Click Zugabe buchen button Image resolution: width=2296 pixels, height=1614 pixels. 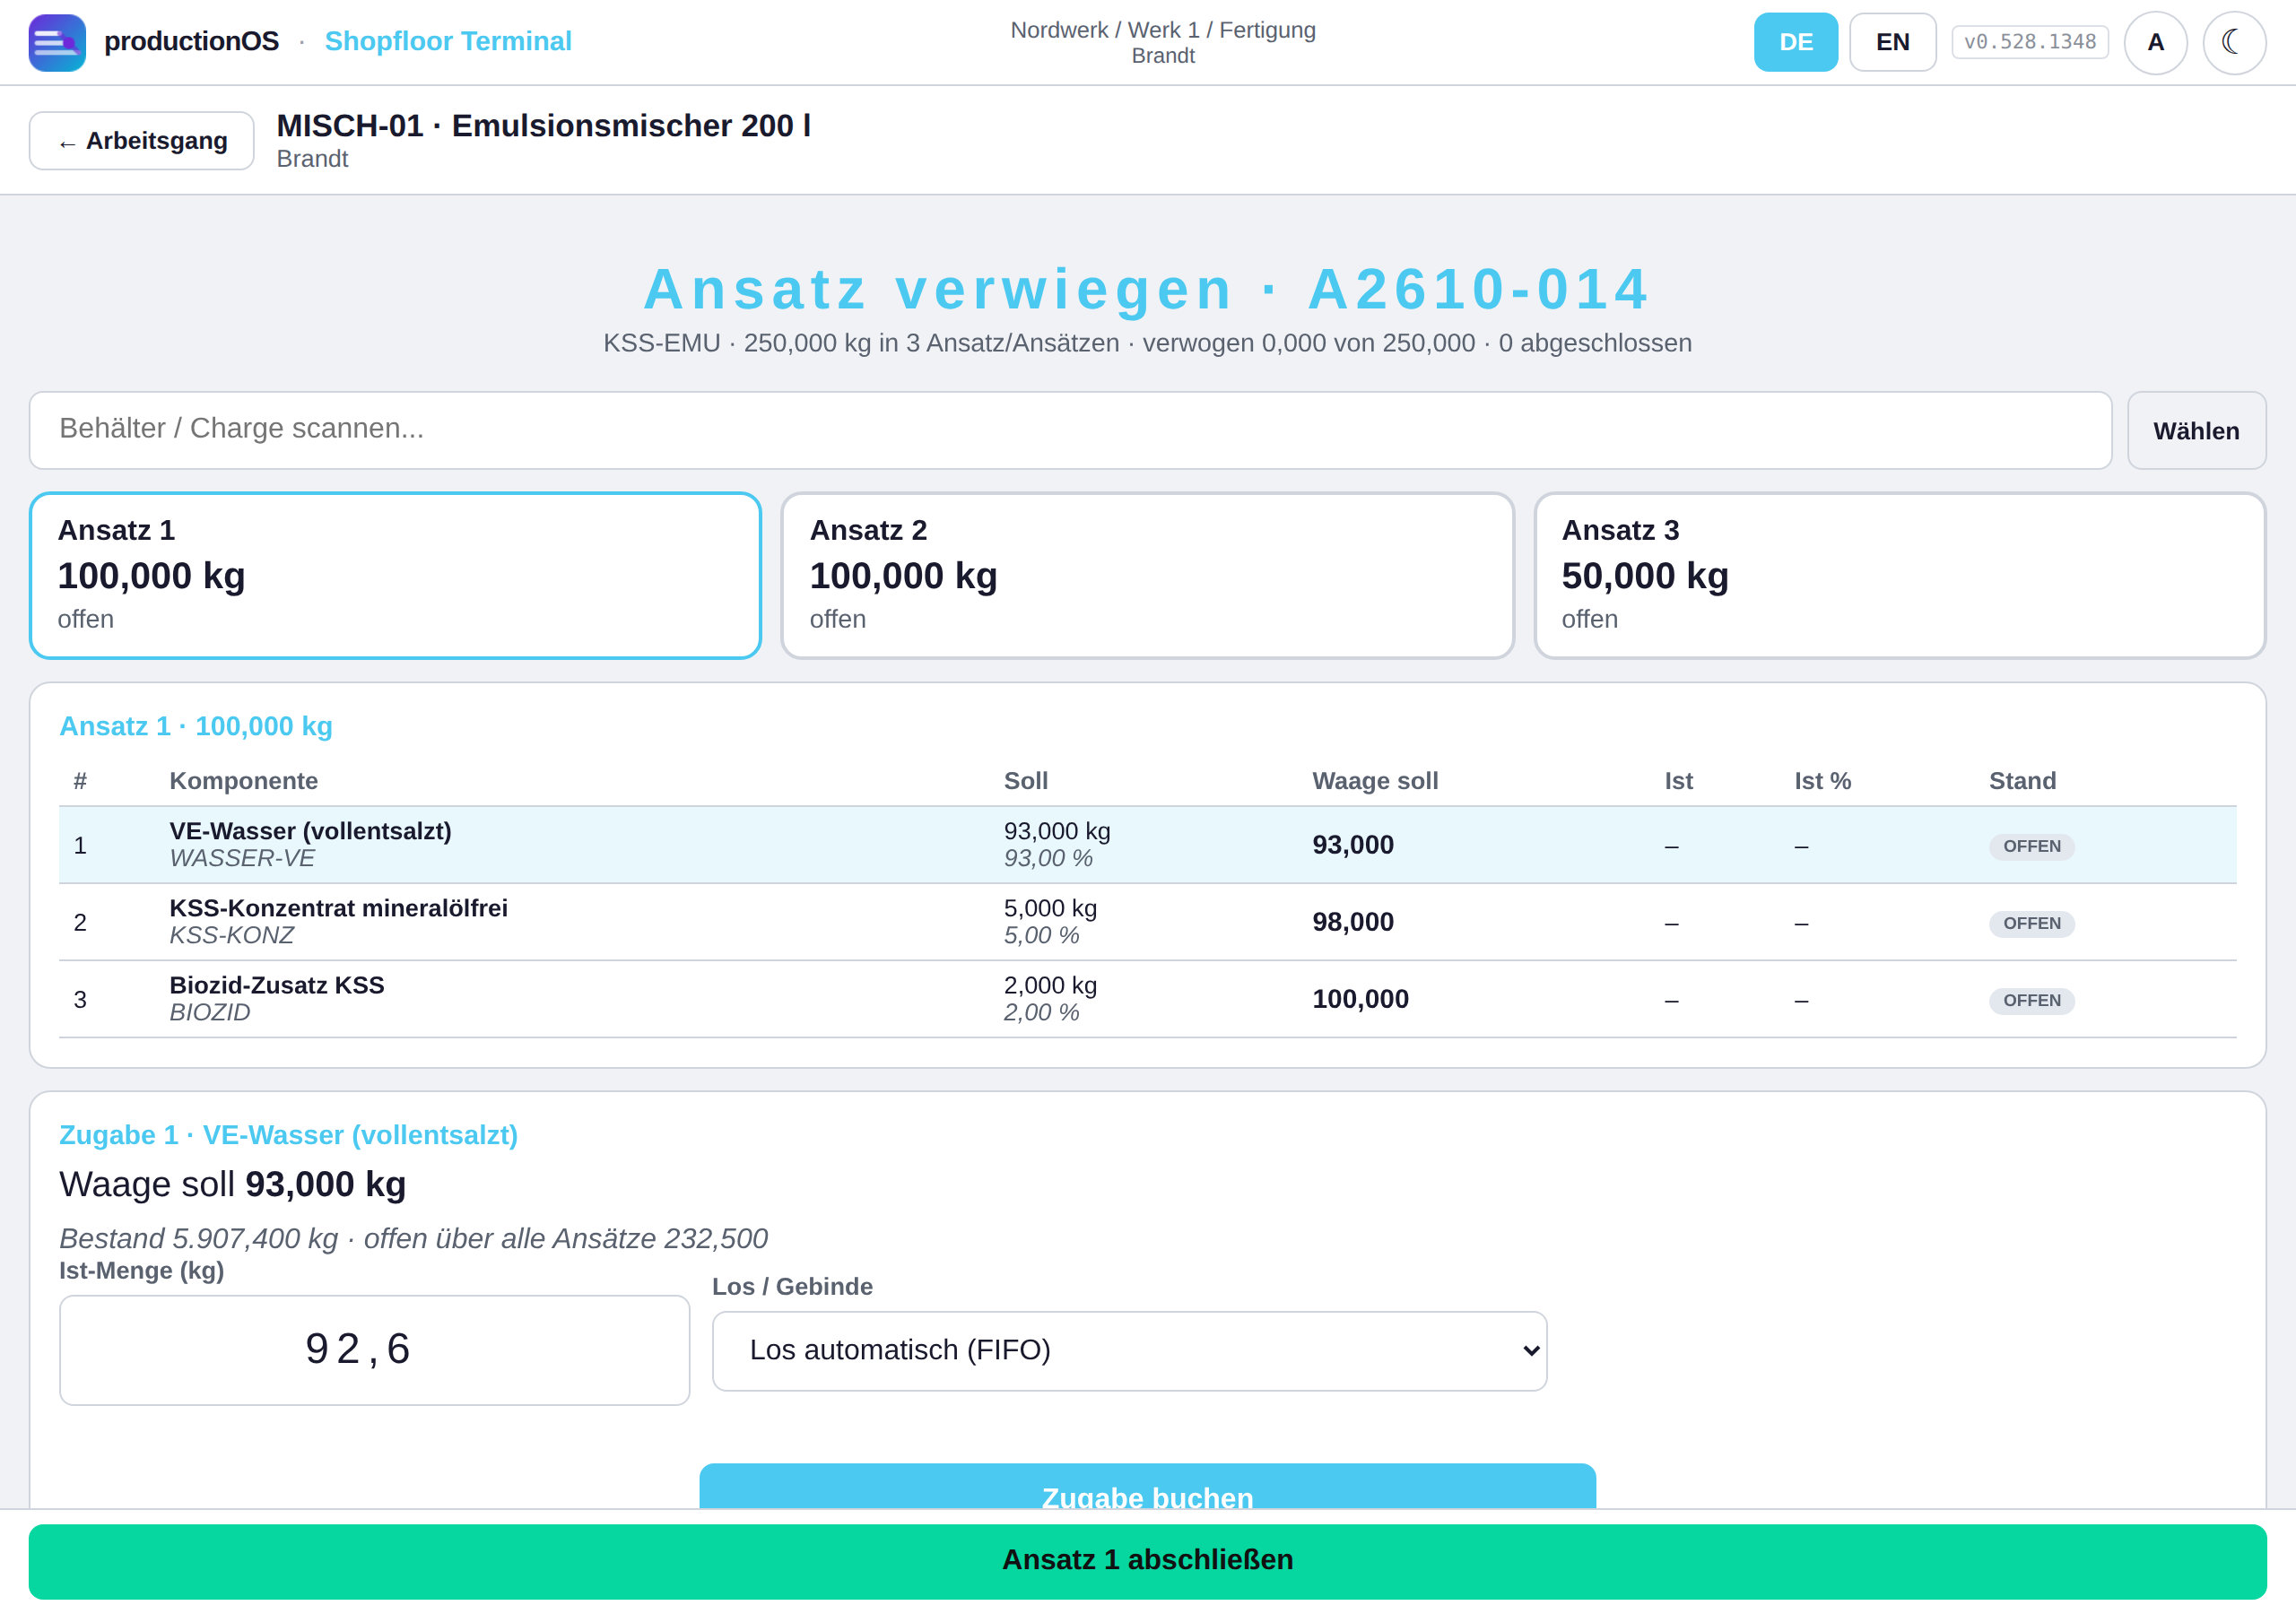(x=1147, y=1487)
